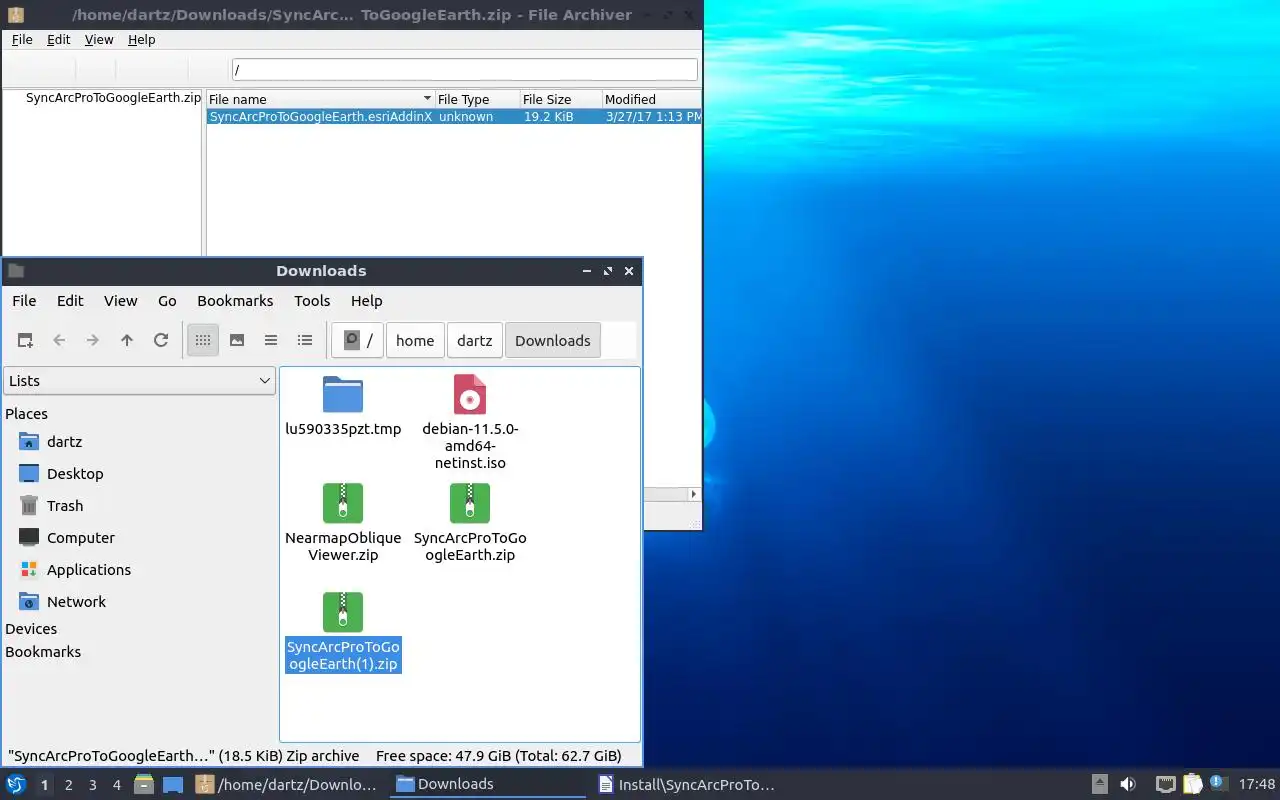
Task: Open Trash in the Places sidebar
Action: click(x=65, y=505)
